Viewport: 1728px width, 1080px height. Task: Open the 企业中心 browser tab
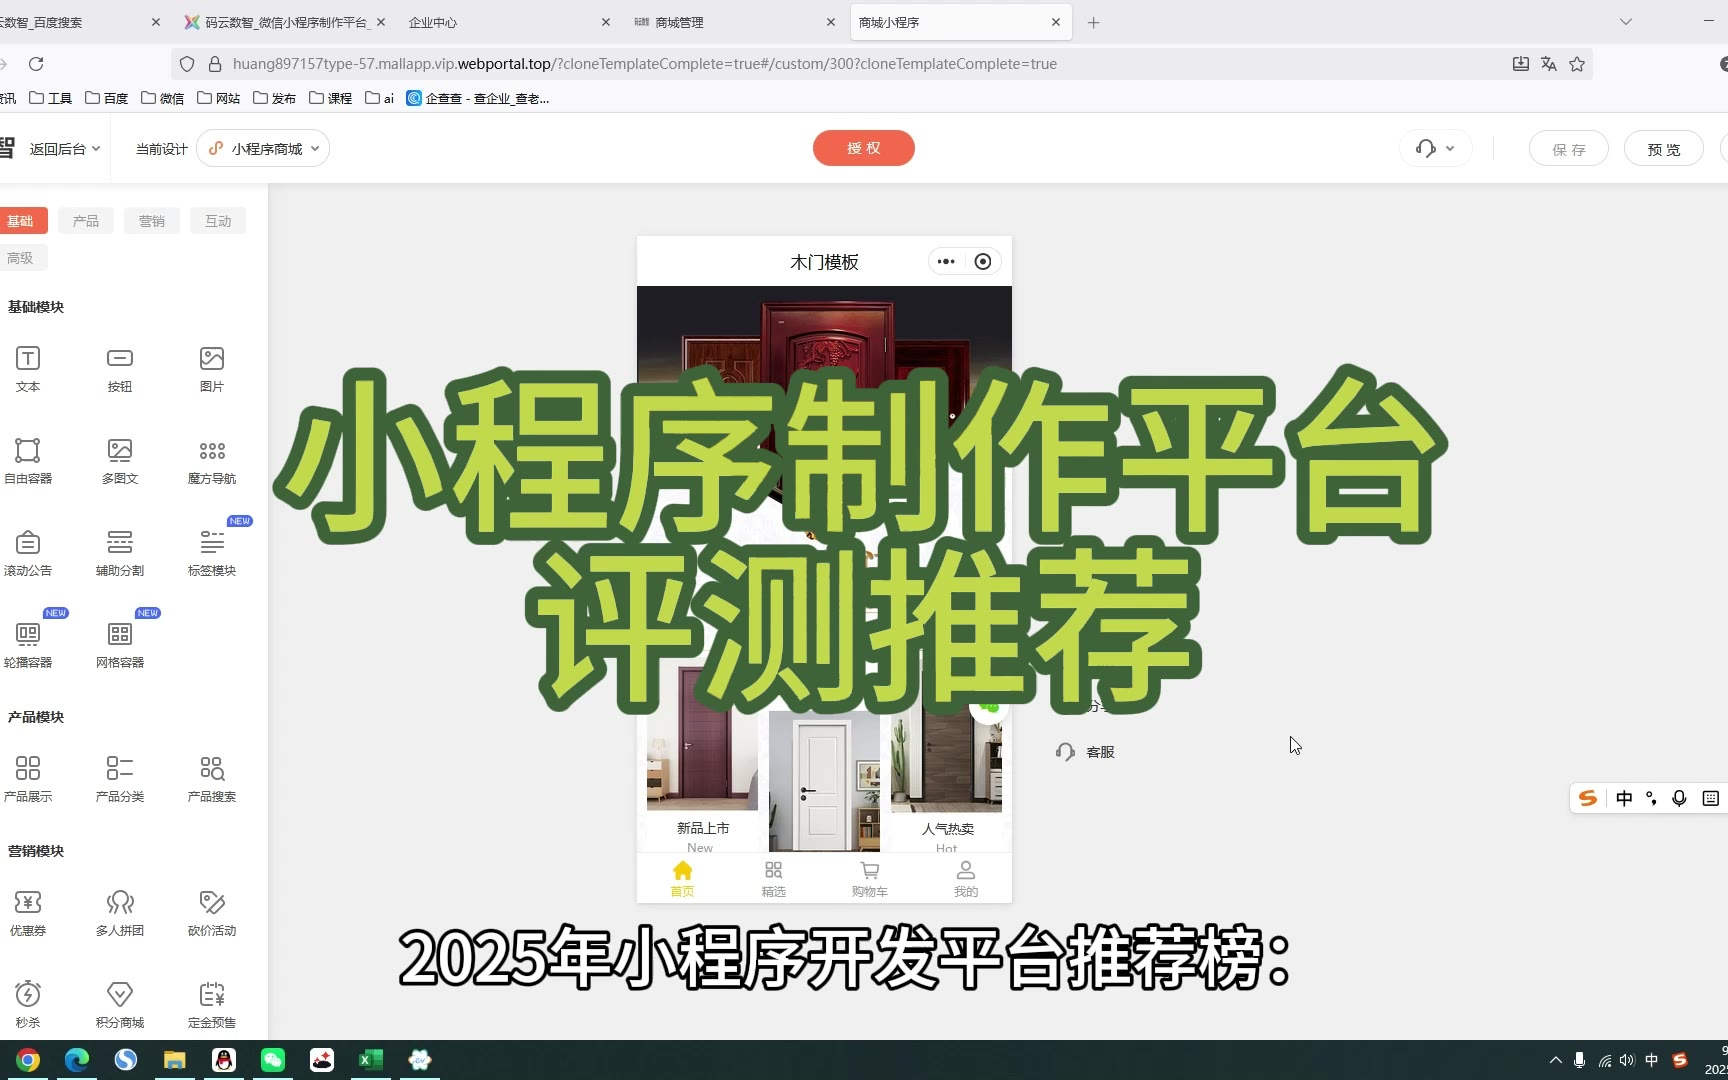tap(508, 22)
